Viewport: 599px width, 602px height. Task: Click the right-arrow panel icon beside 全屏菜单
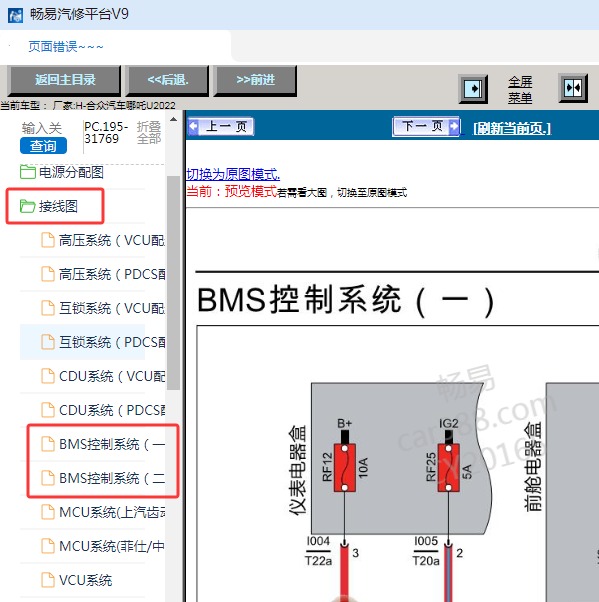pos(473,89)
